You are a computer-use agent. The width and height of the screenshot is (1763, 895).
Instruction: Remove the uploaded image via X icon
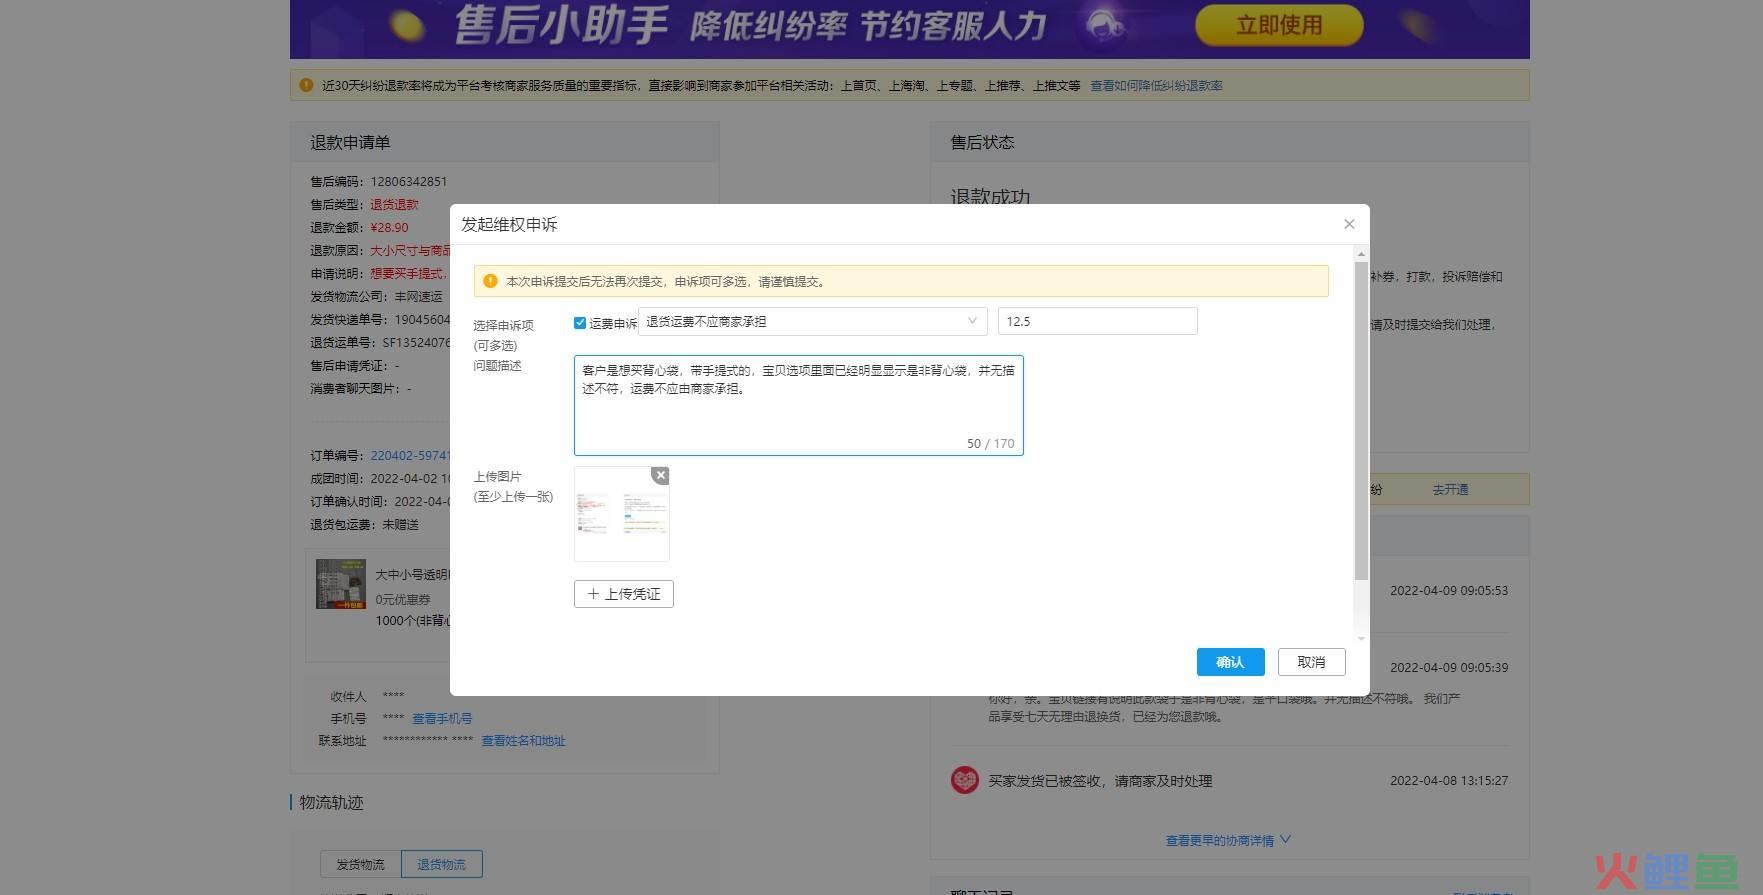[660, 476]
